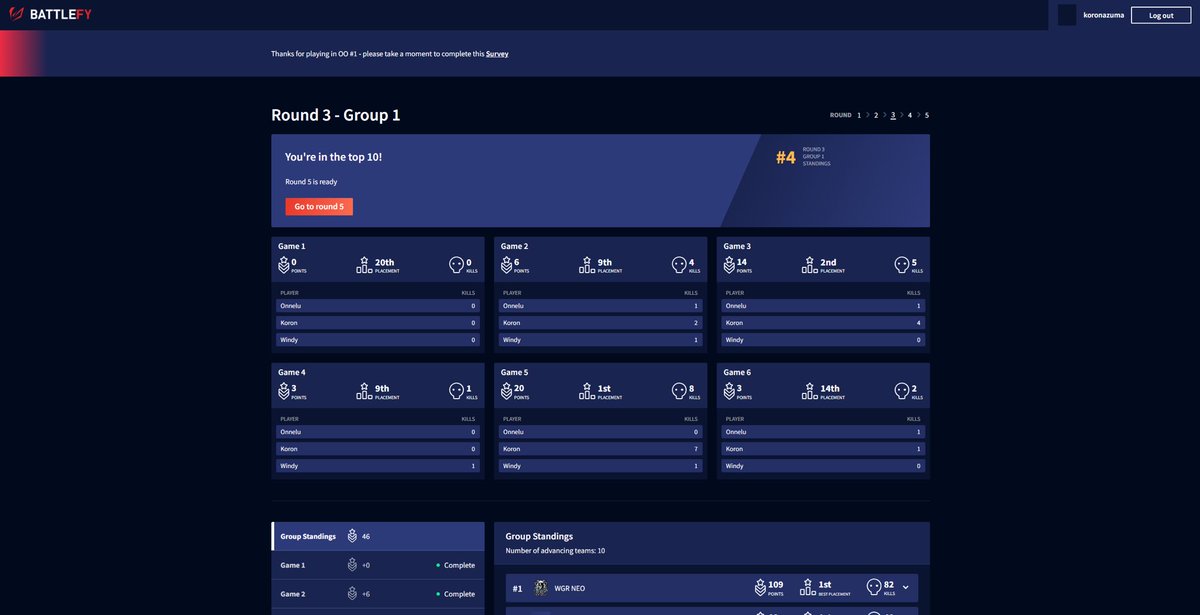Viewport: 1200px width, 615px height.
Task: Click the Game 1 kills skull icon
Action: click(x=456, y=265)
